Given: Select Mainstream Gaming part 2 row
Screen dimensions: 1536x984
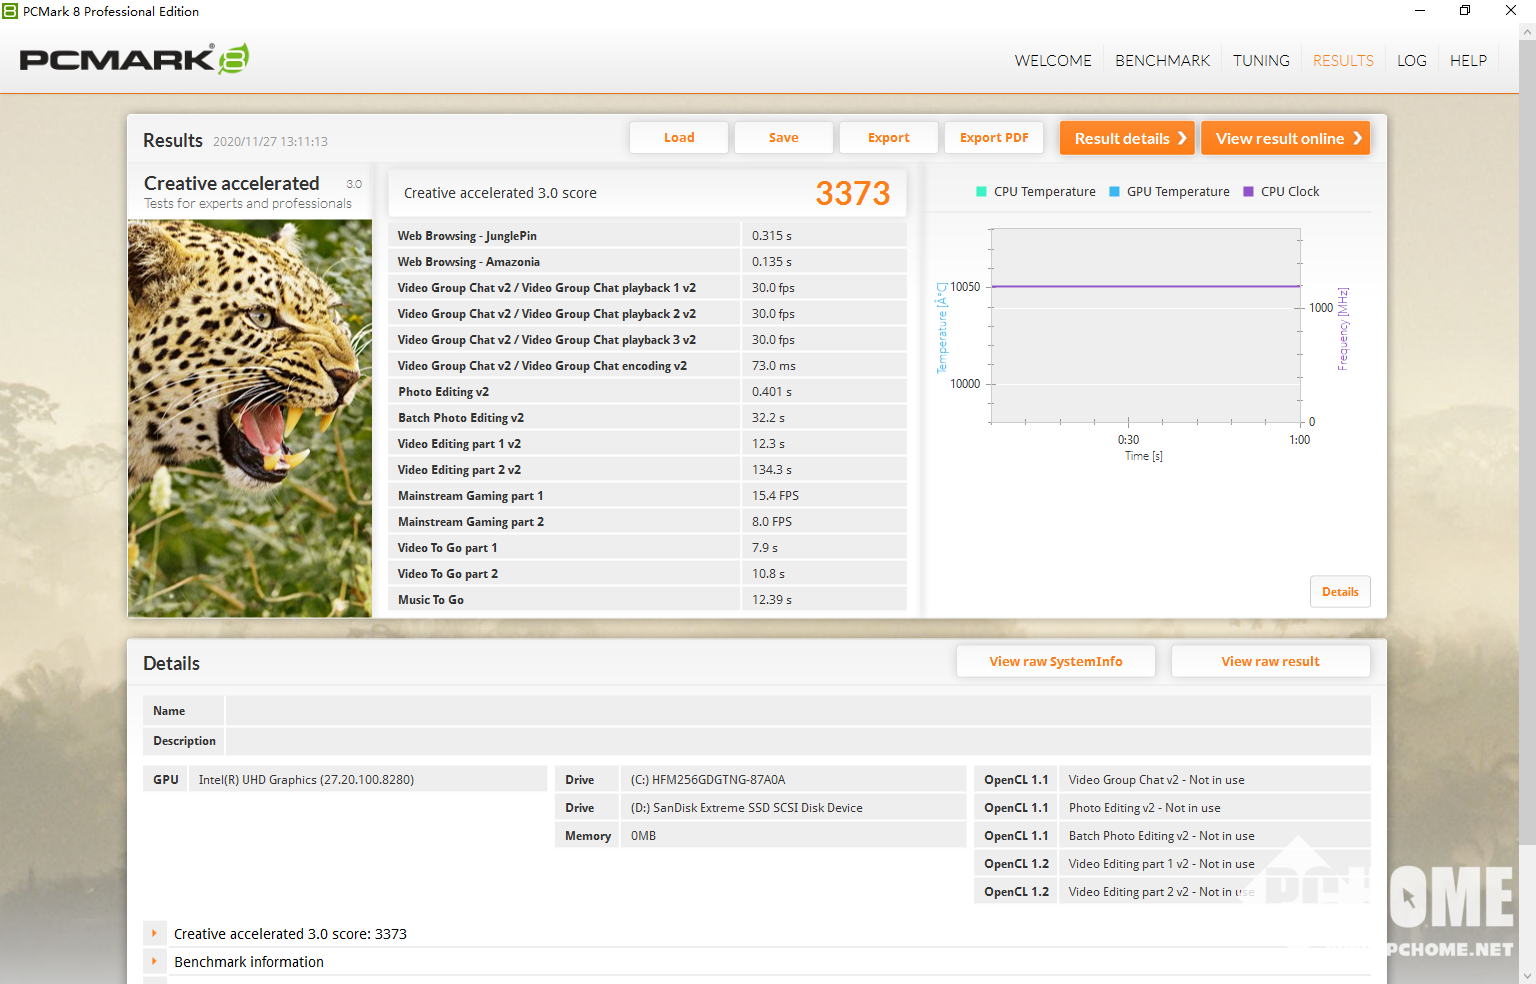Looking at the screenshot, I should (647, 522).
